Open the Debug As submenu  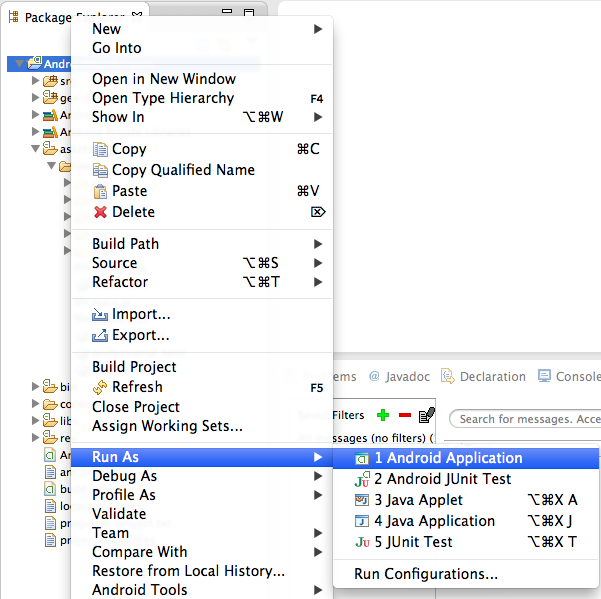202,476
